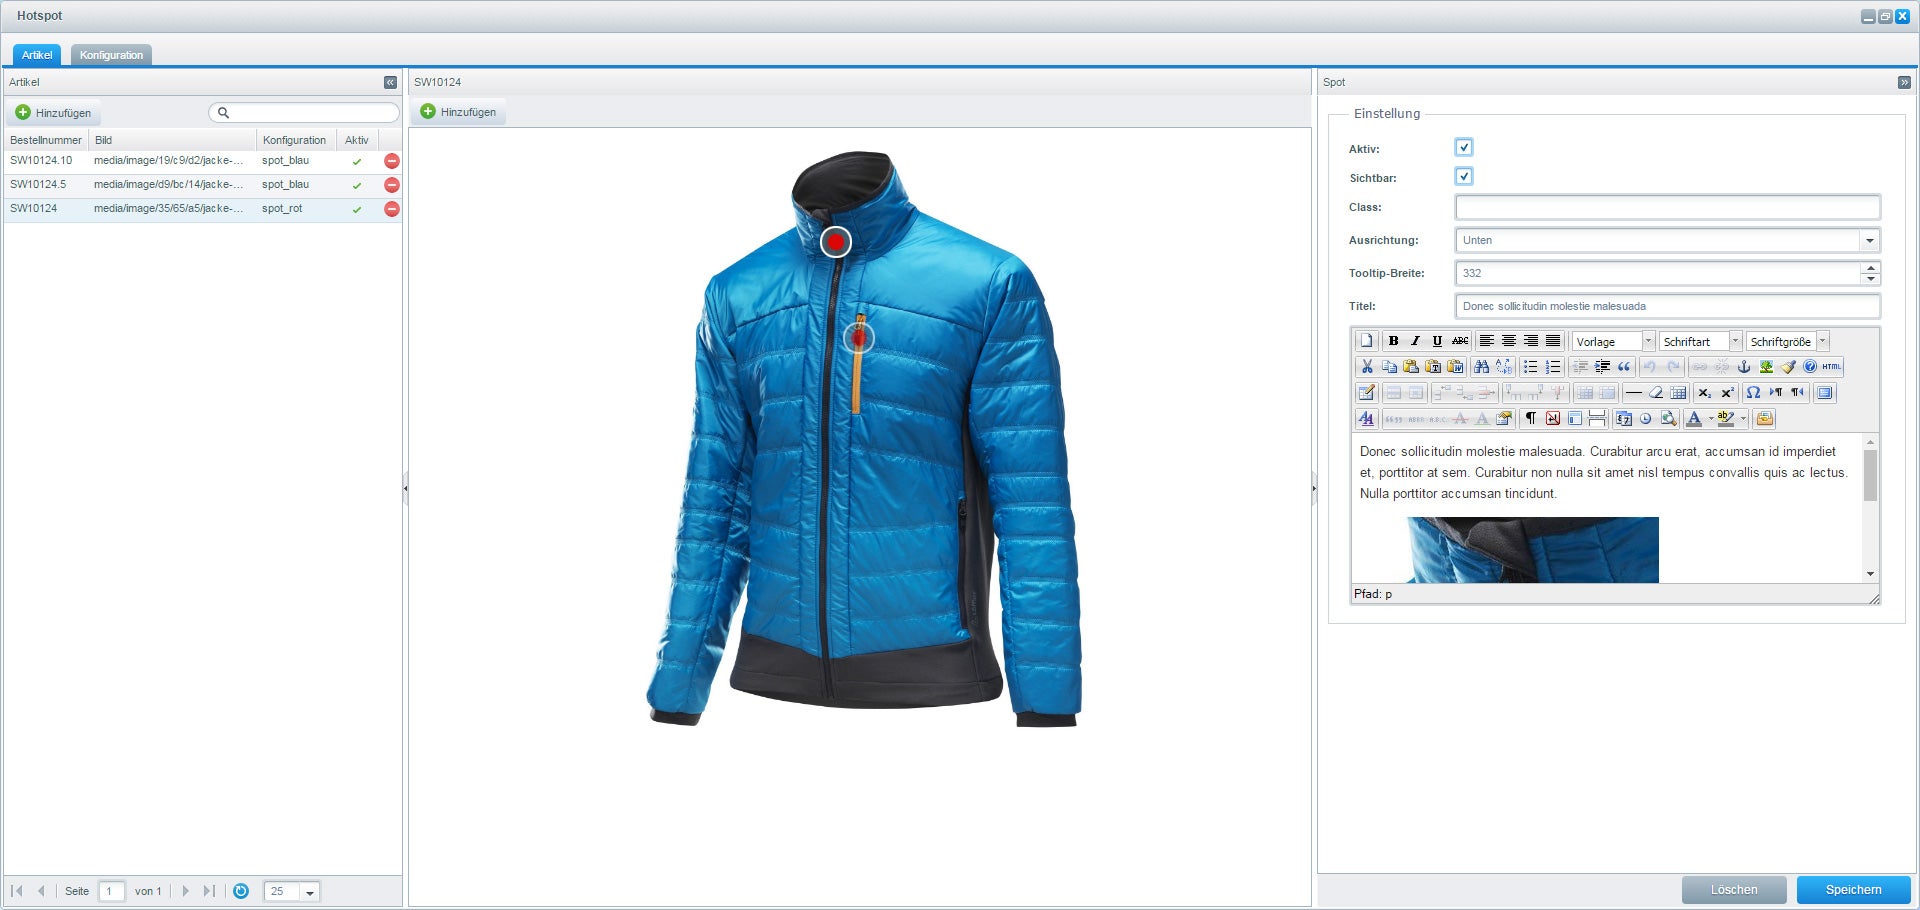Select the red hotspot on the jacket collar
The image size is (1920, 910).
point(836,242)
